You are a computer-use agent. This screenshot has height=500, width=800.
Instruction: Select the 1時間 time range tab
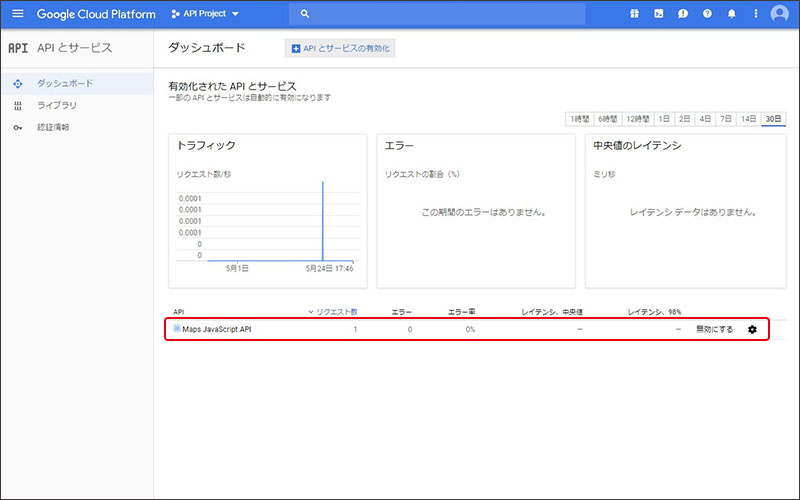pyautogui.click(x=580, y=119)
